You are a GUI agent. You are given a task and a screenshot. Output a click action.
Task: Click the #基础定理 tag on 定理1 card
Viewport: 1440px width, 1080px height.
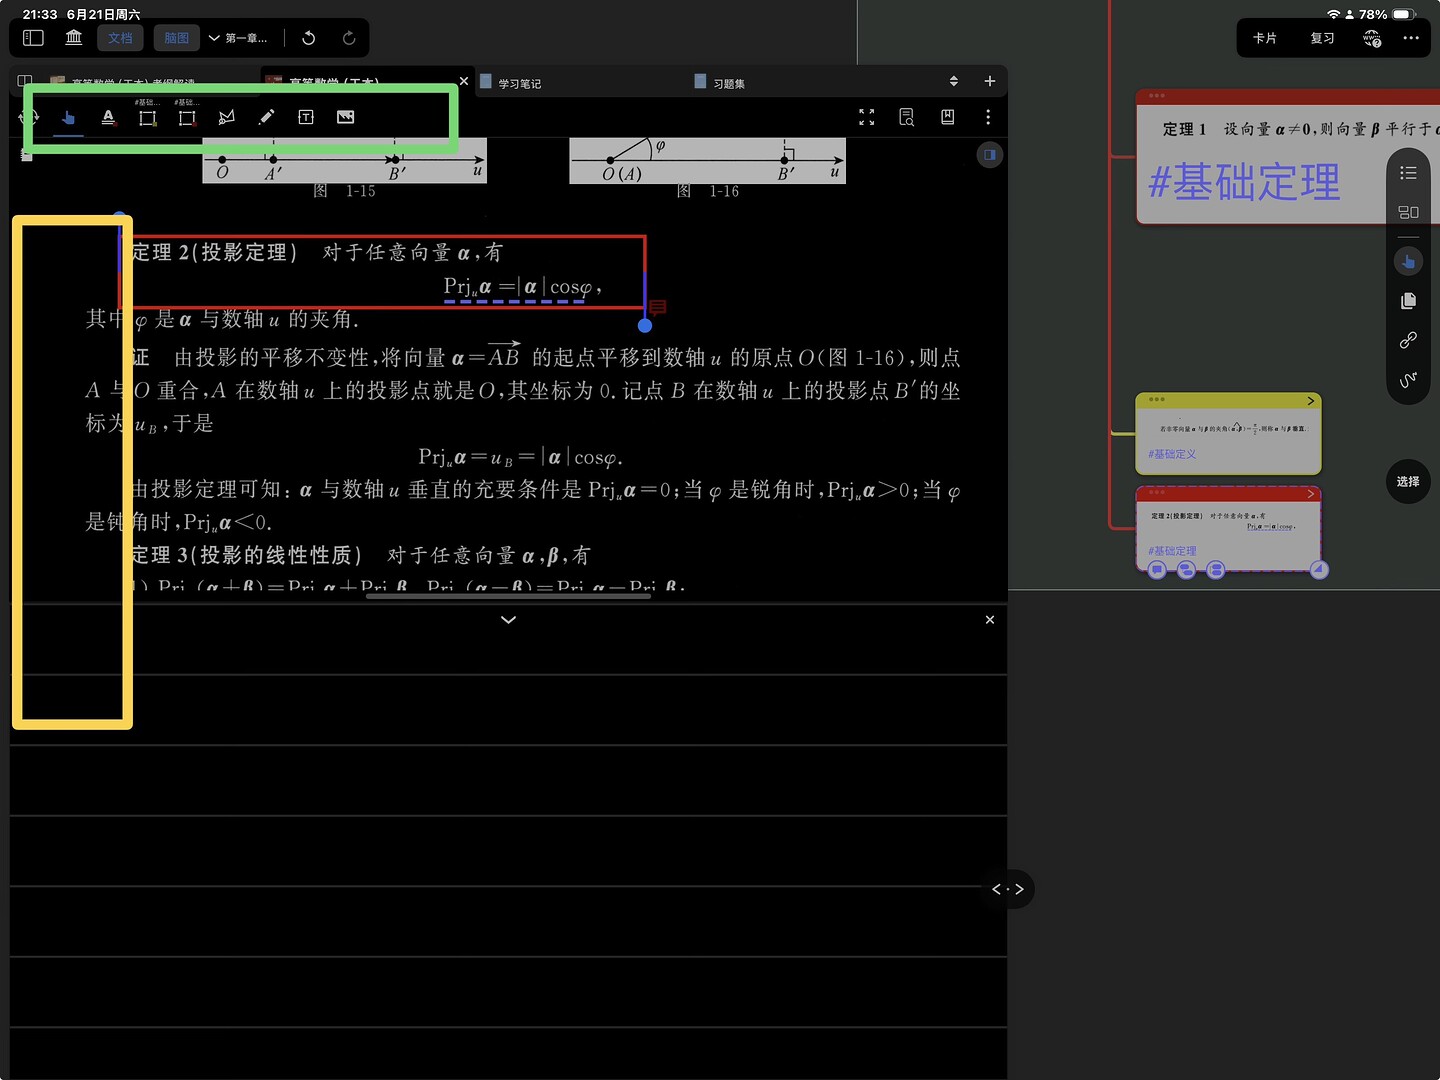tap(1245, 182)
